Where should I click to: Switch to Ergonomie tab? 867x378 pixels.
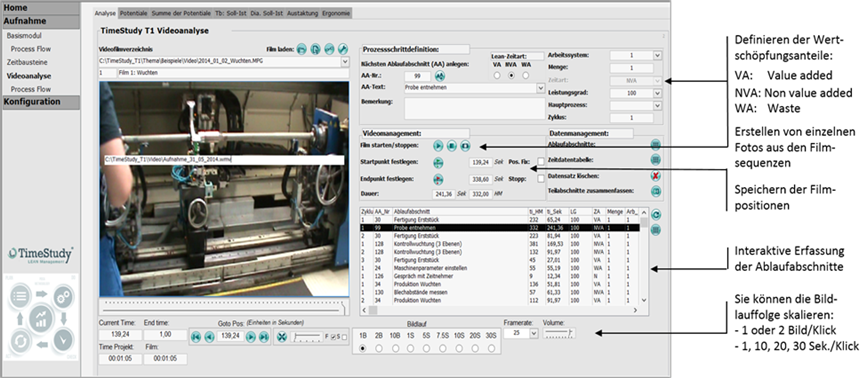pyautogui.click(x=336, y=13)
